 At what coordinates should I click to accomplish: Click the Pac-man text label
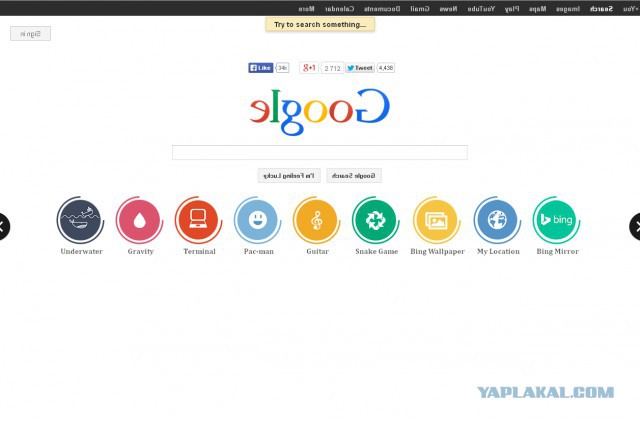259,251
